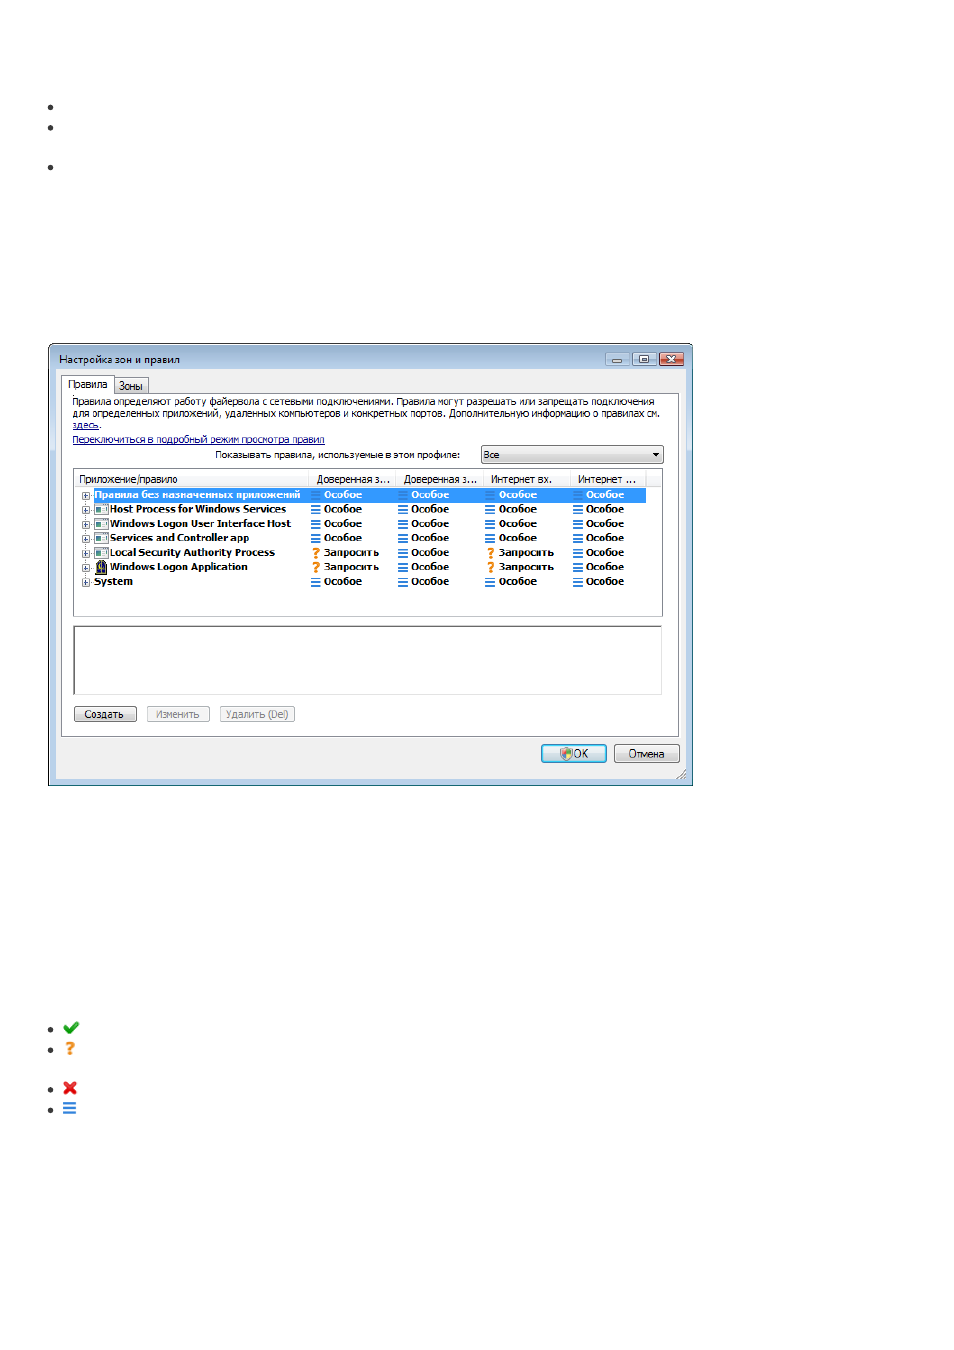Open the profile dropdown showing Все

point(572,455)
